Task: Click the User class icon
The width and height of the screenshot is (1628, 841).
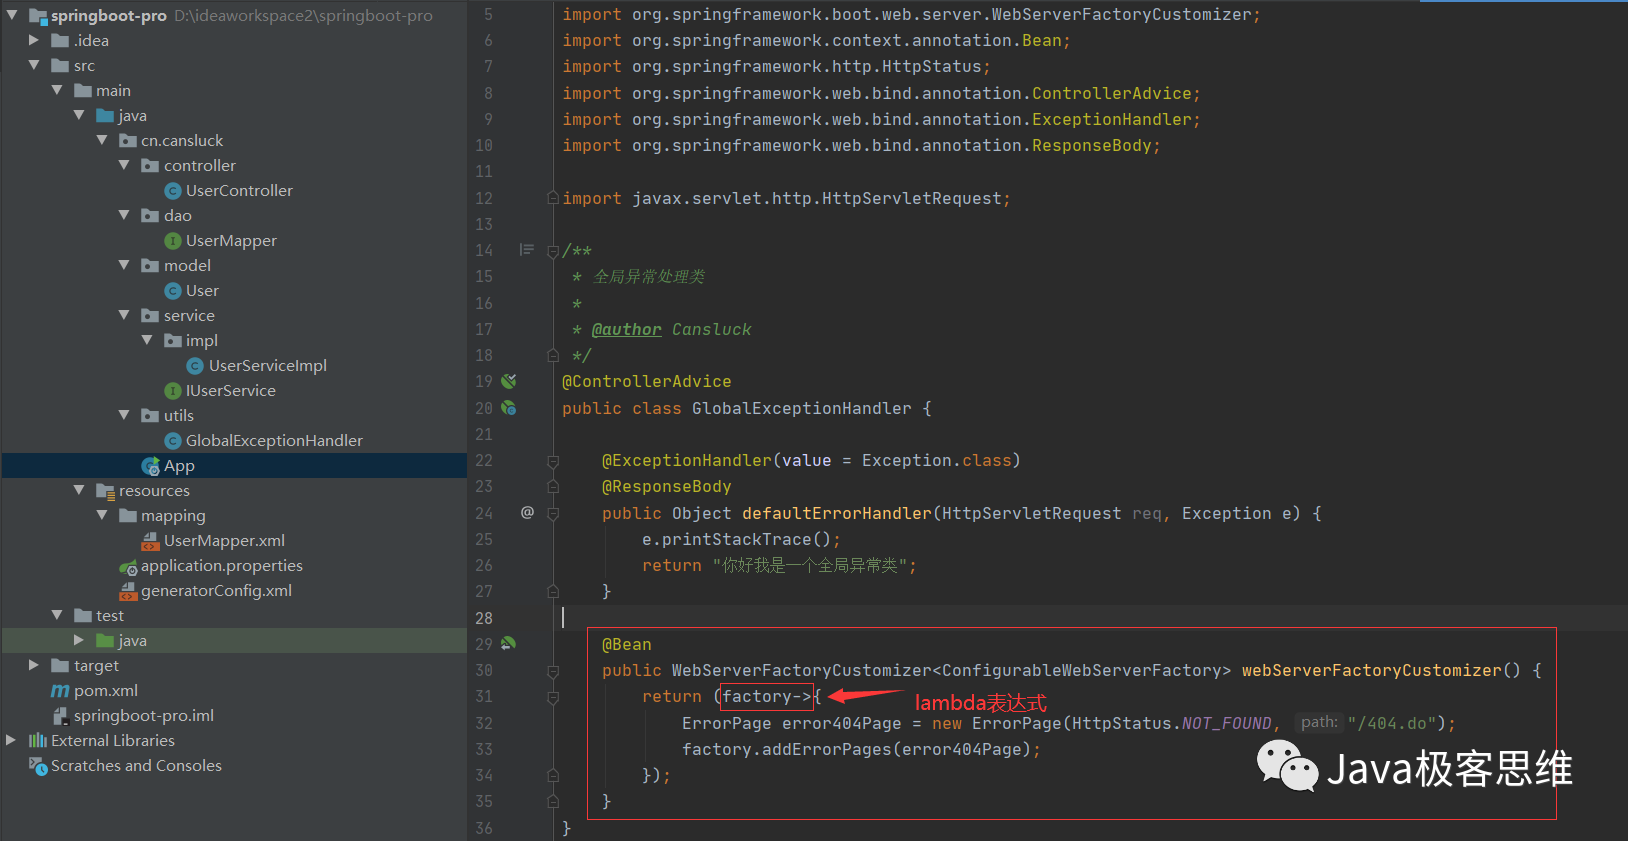Action: coord(173,290)
